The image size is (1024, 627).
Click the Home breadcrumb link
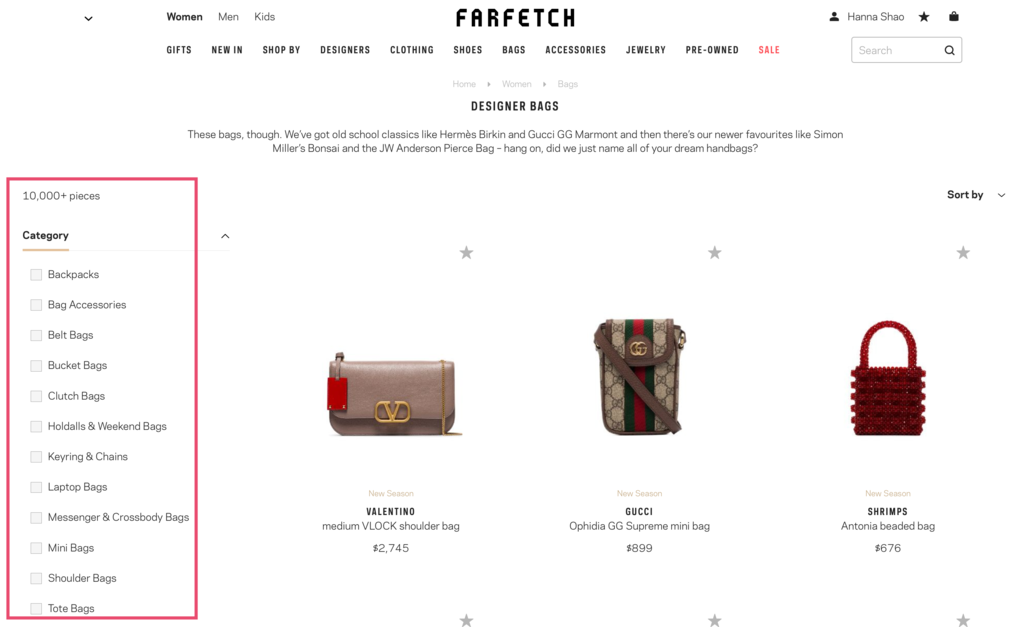pos(464,84)
